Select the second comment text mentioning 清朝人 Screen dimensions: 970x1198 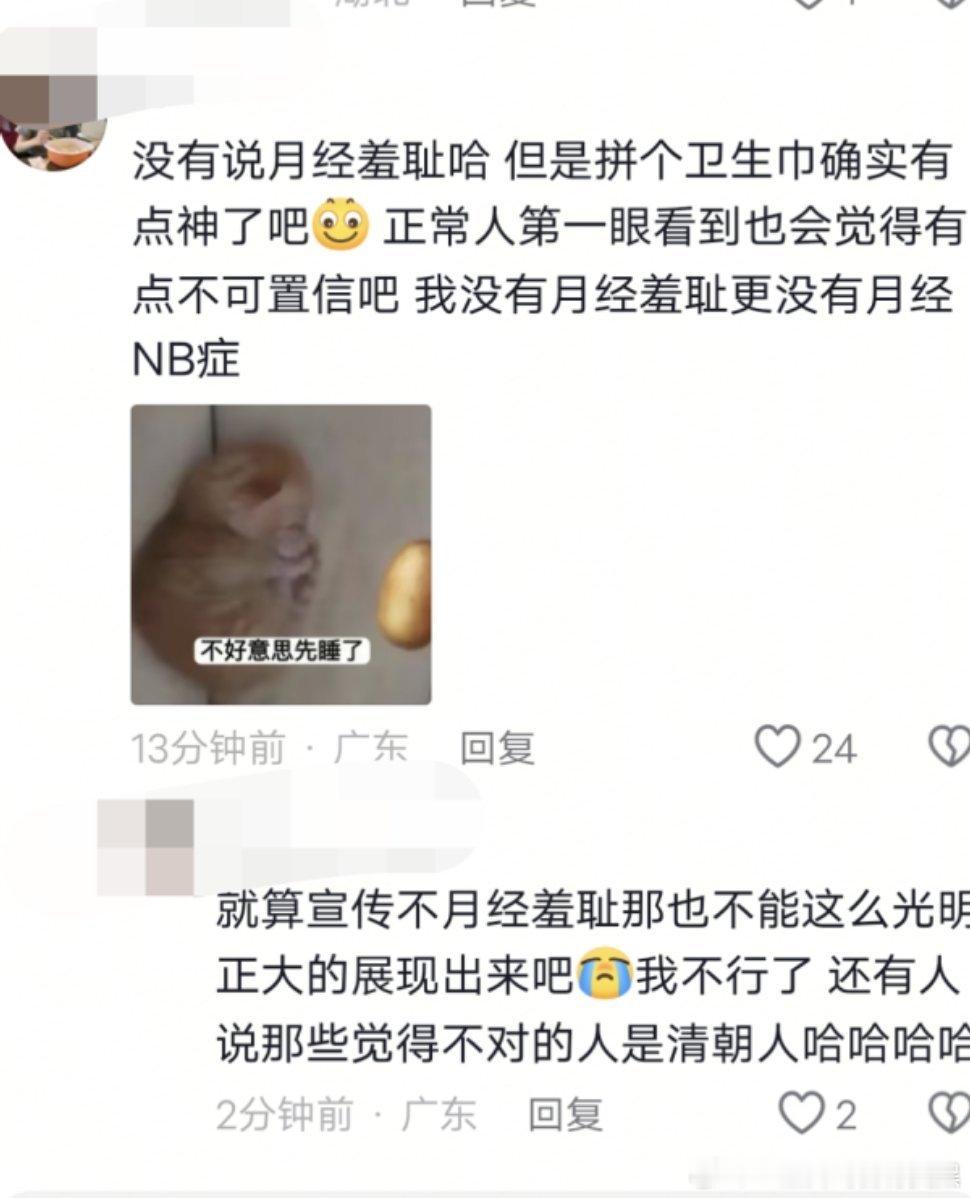click(x=593, y=976)
